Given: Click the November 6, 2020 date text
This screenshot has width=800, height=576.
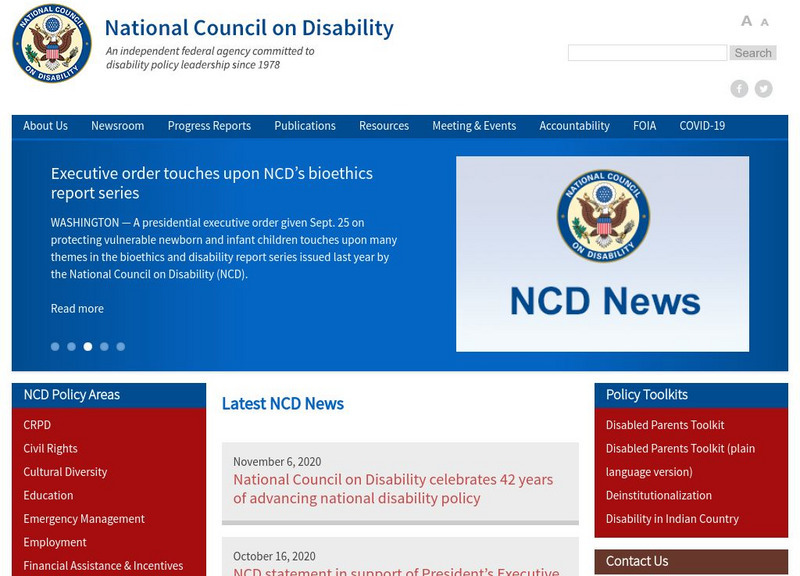Looking at the screenshot, I should point(277,462).
